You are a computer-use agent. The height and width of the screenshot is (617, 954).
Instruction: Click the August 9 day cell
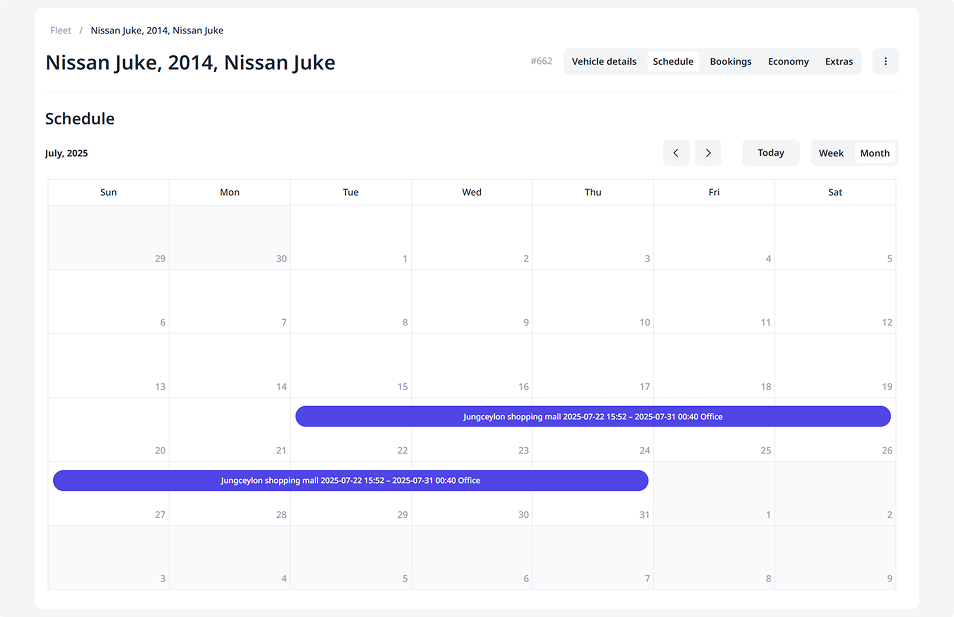[835, 557]
